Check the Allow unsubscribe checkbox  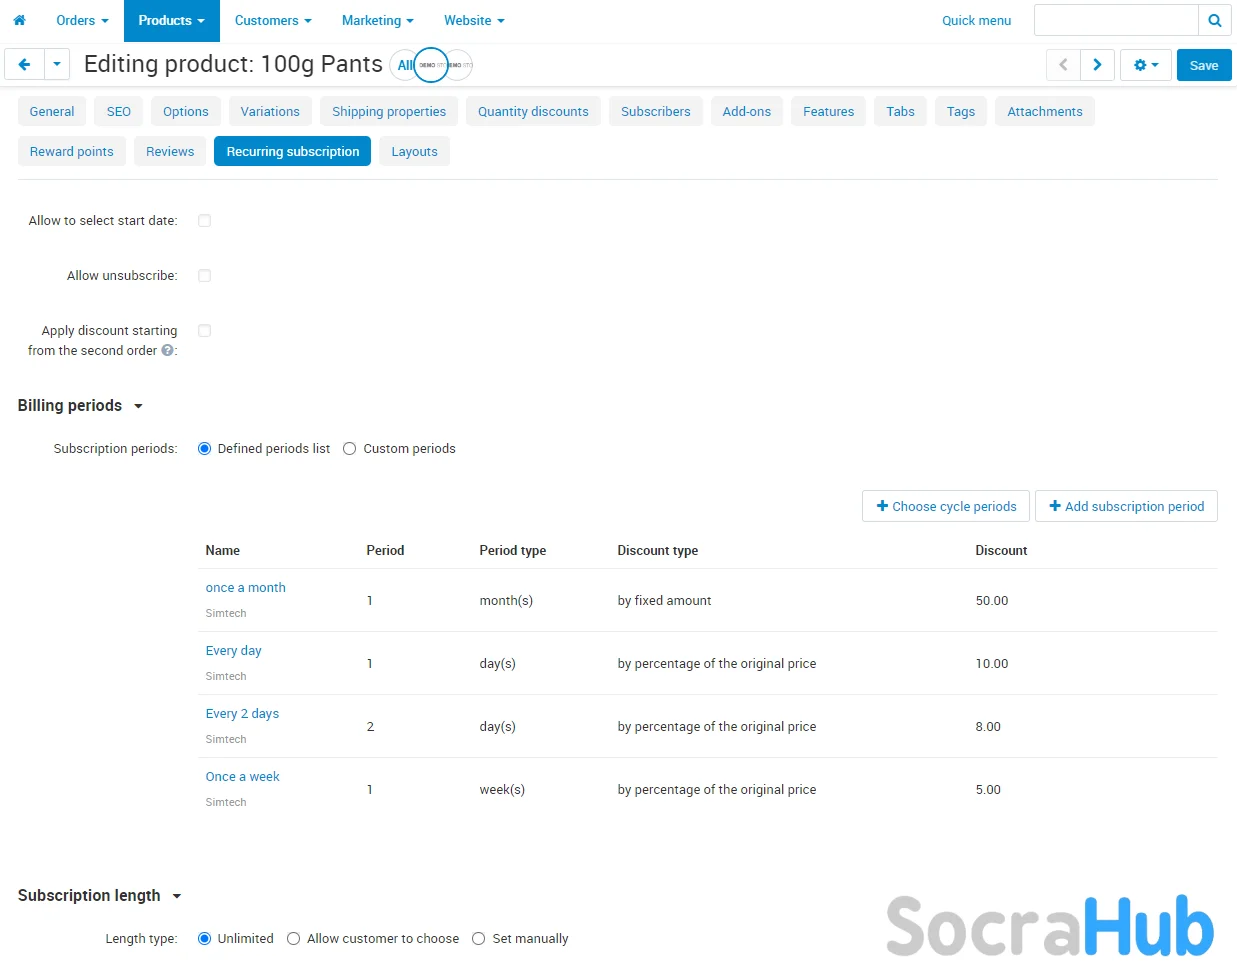coord(204,276)
